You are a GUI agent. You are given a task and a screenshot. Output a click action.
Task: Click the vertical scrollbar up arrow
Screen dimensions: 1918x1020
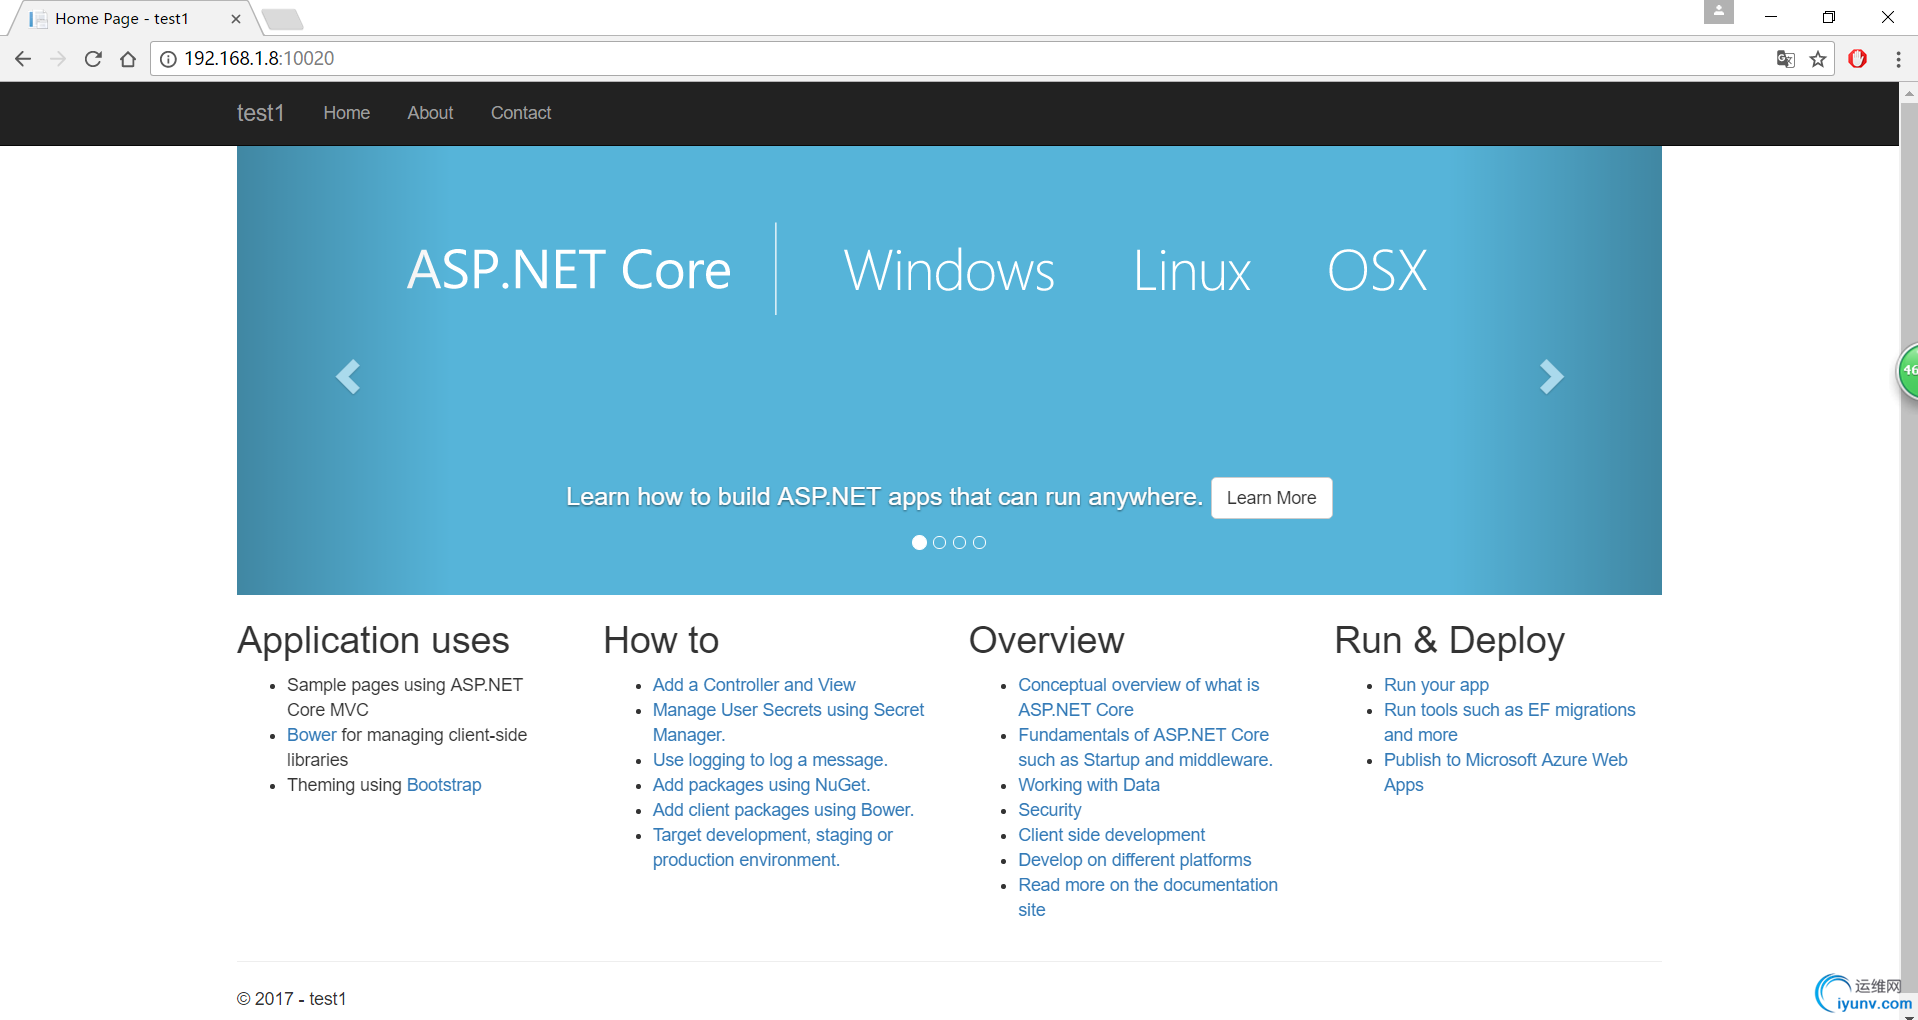1909,92
